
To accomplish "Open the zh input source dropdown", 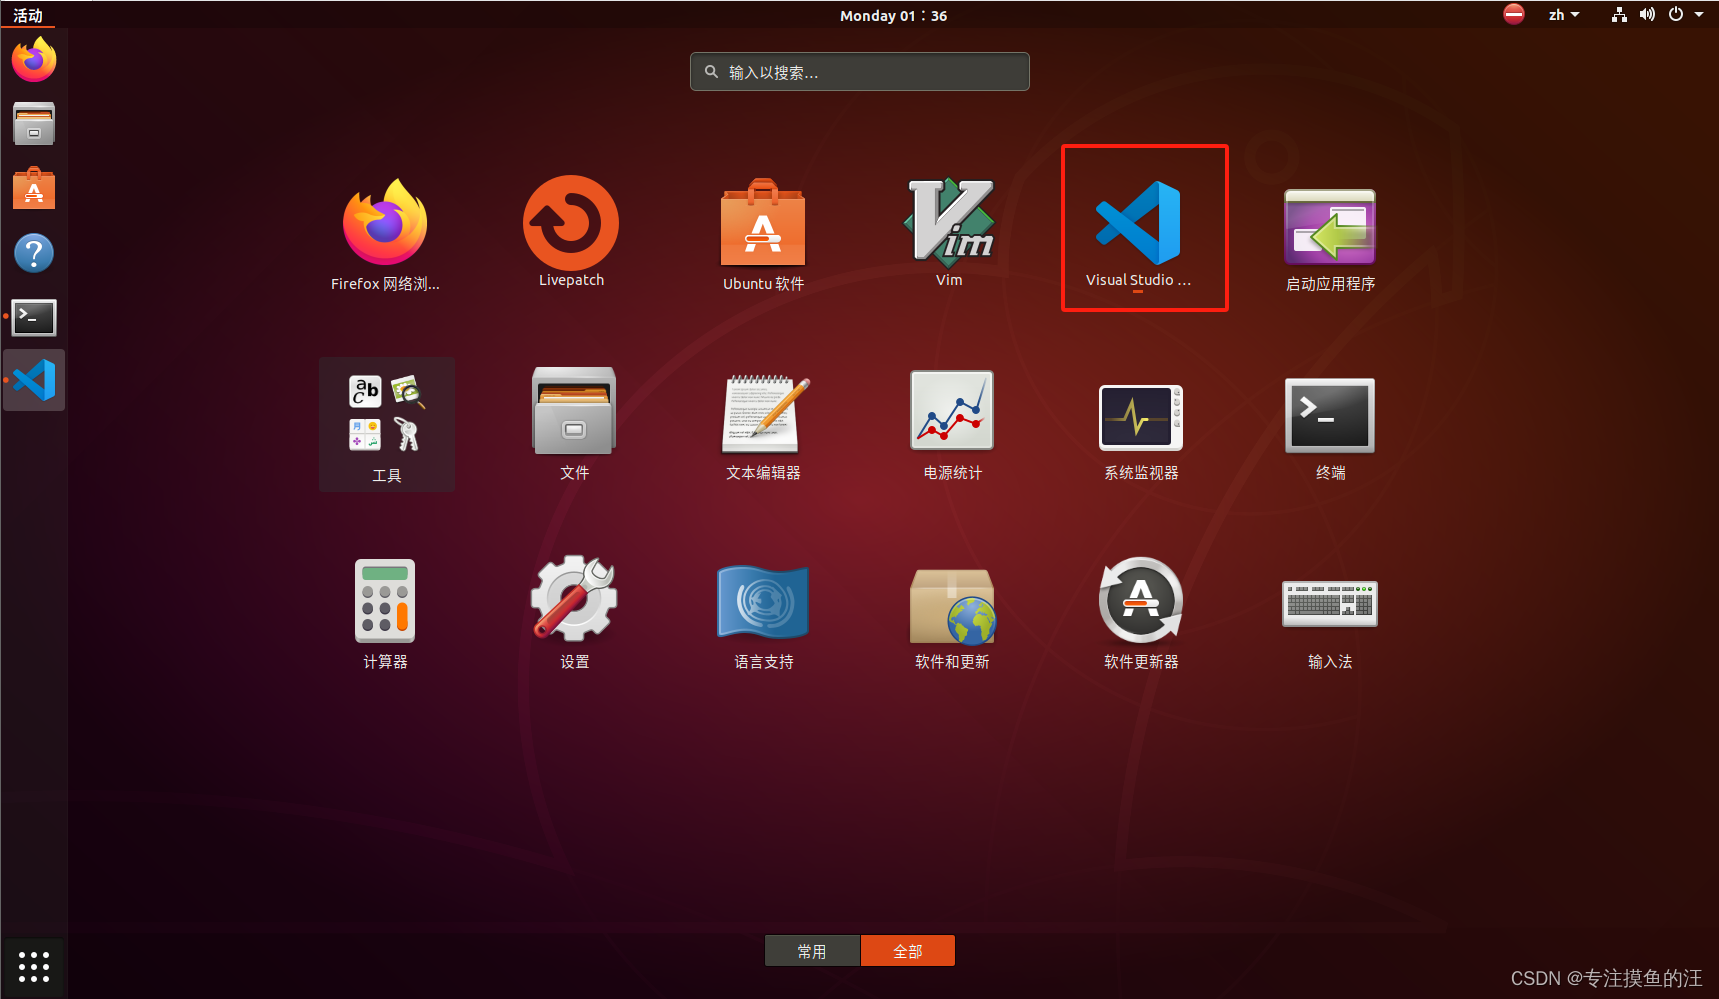I will 1564,15.
